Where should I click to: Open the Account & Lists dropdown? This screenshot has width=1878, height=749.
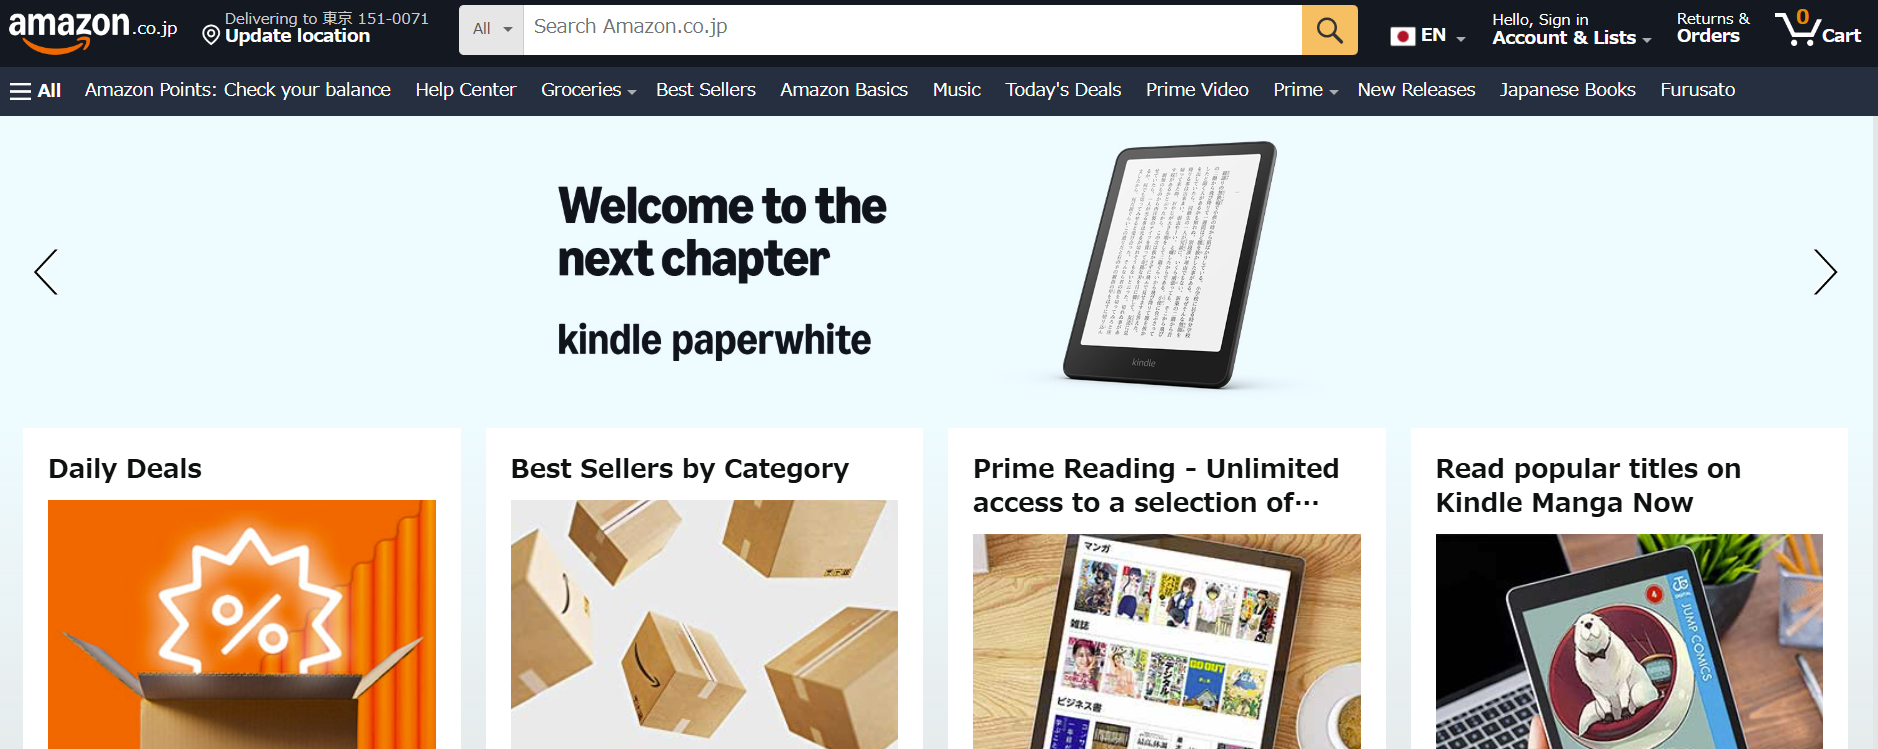[x=1571, y=29]
